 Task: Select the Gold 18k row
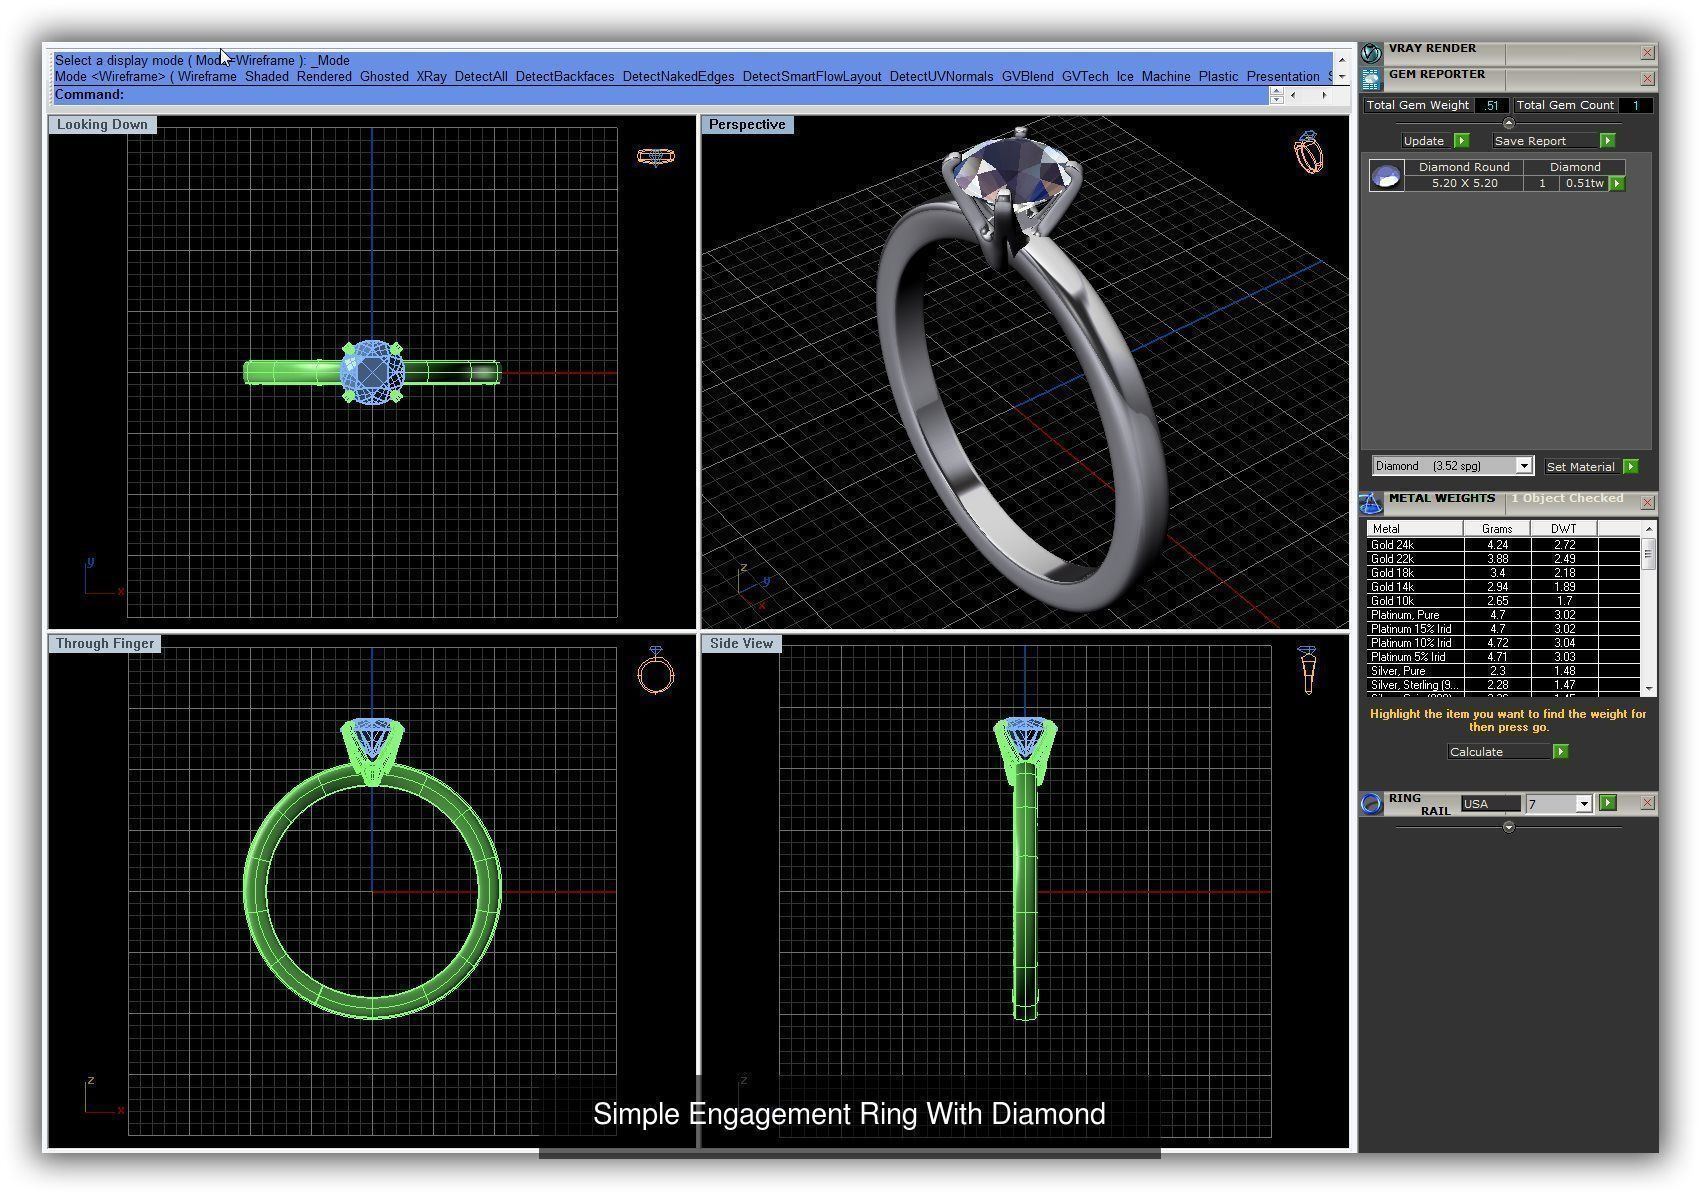[1503, 573]
